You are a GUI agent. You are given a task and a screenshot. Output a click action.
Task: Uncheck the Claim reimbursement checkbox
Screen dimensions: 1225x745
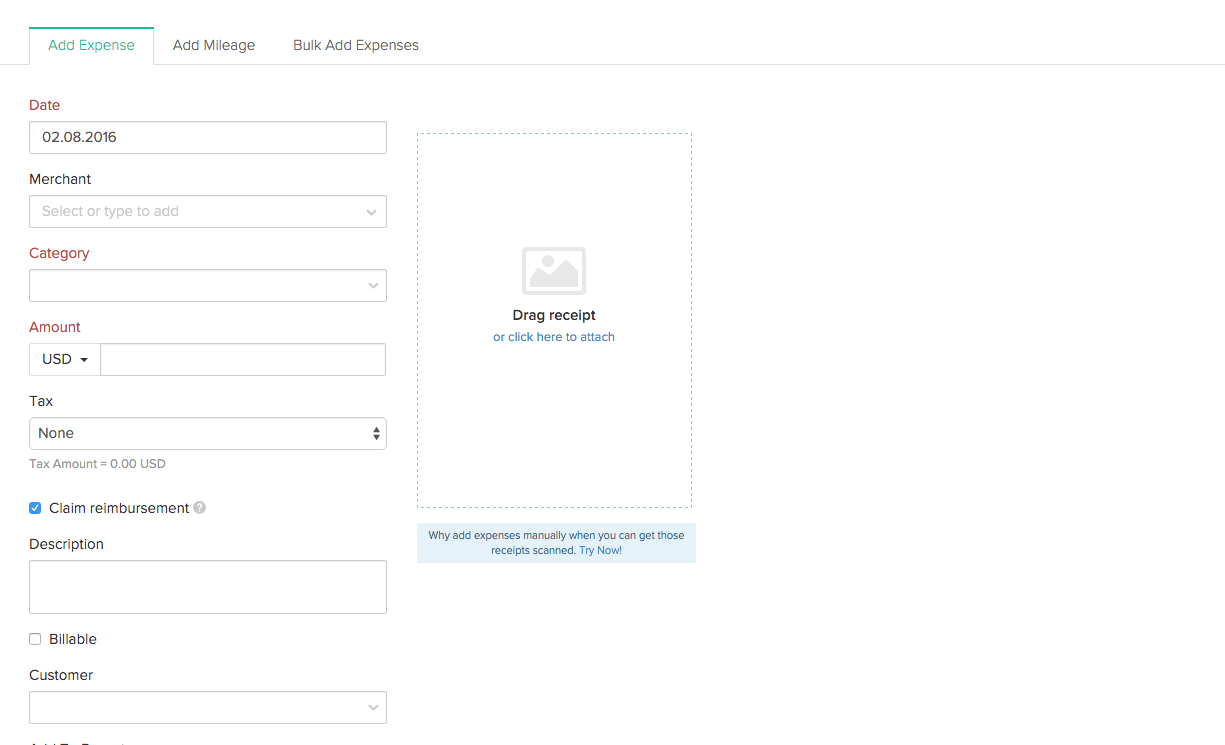35,508
